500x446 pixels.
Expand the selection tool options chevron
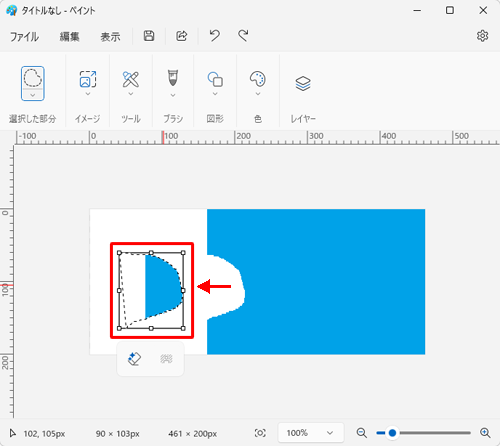[33, 95]
